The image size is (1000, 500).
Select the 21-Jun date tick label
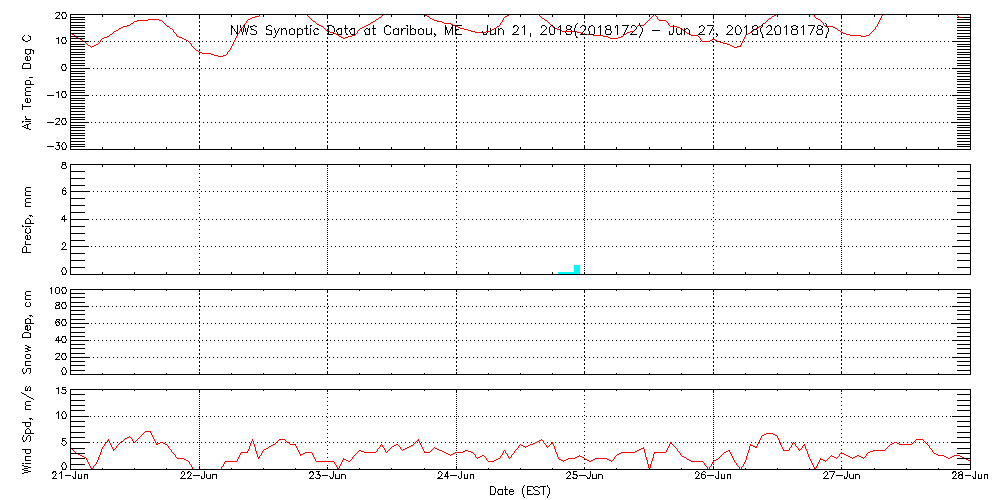[71, 478]
